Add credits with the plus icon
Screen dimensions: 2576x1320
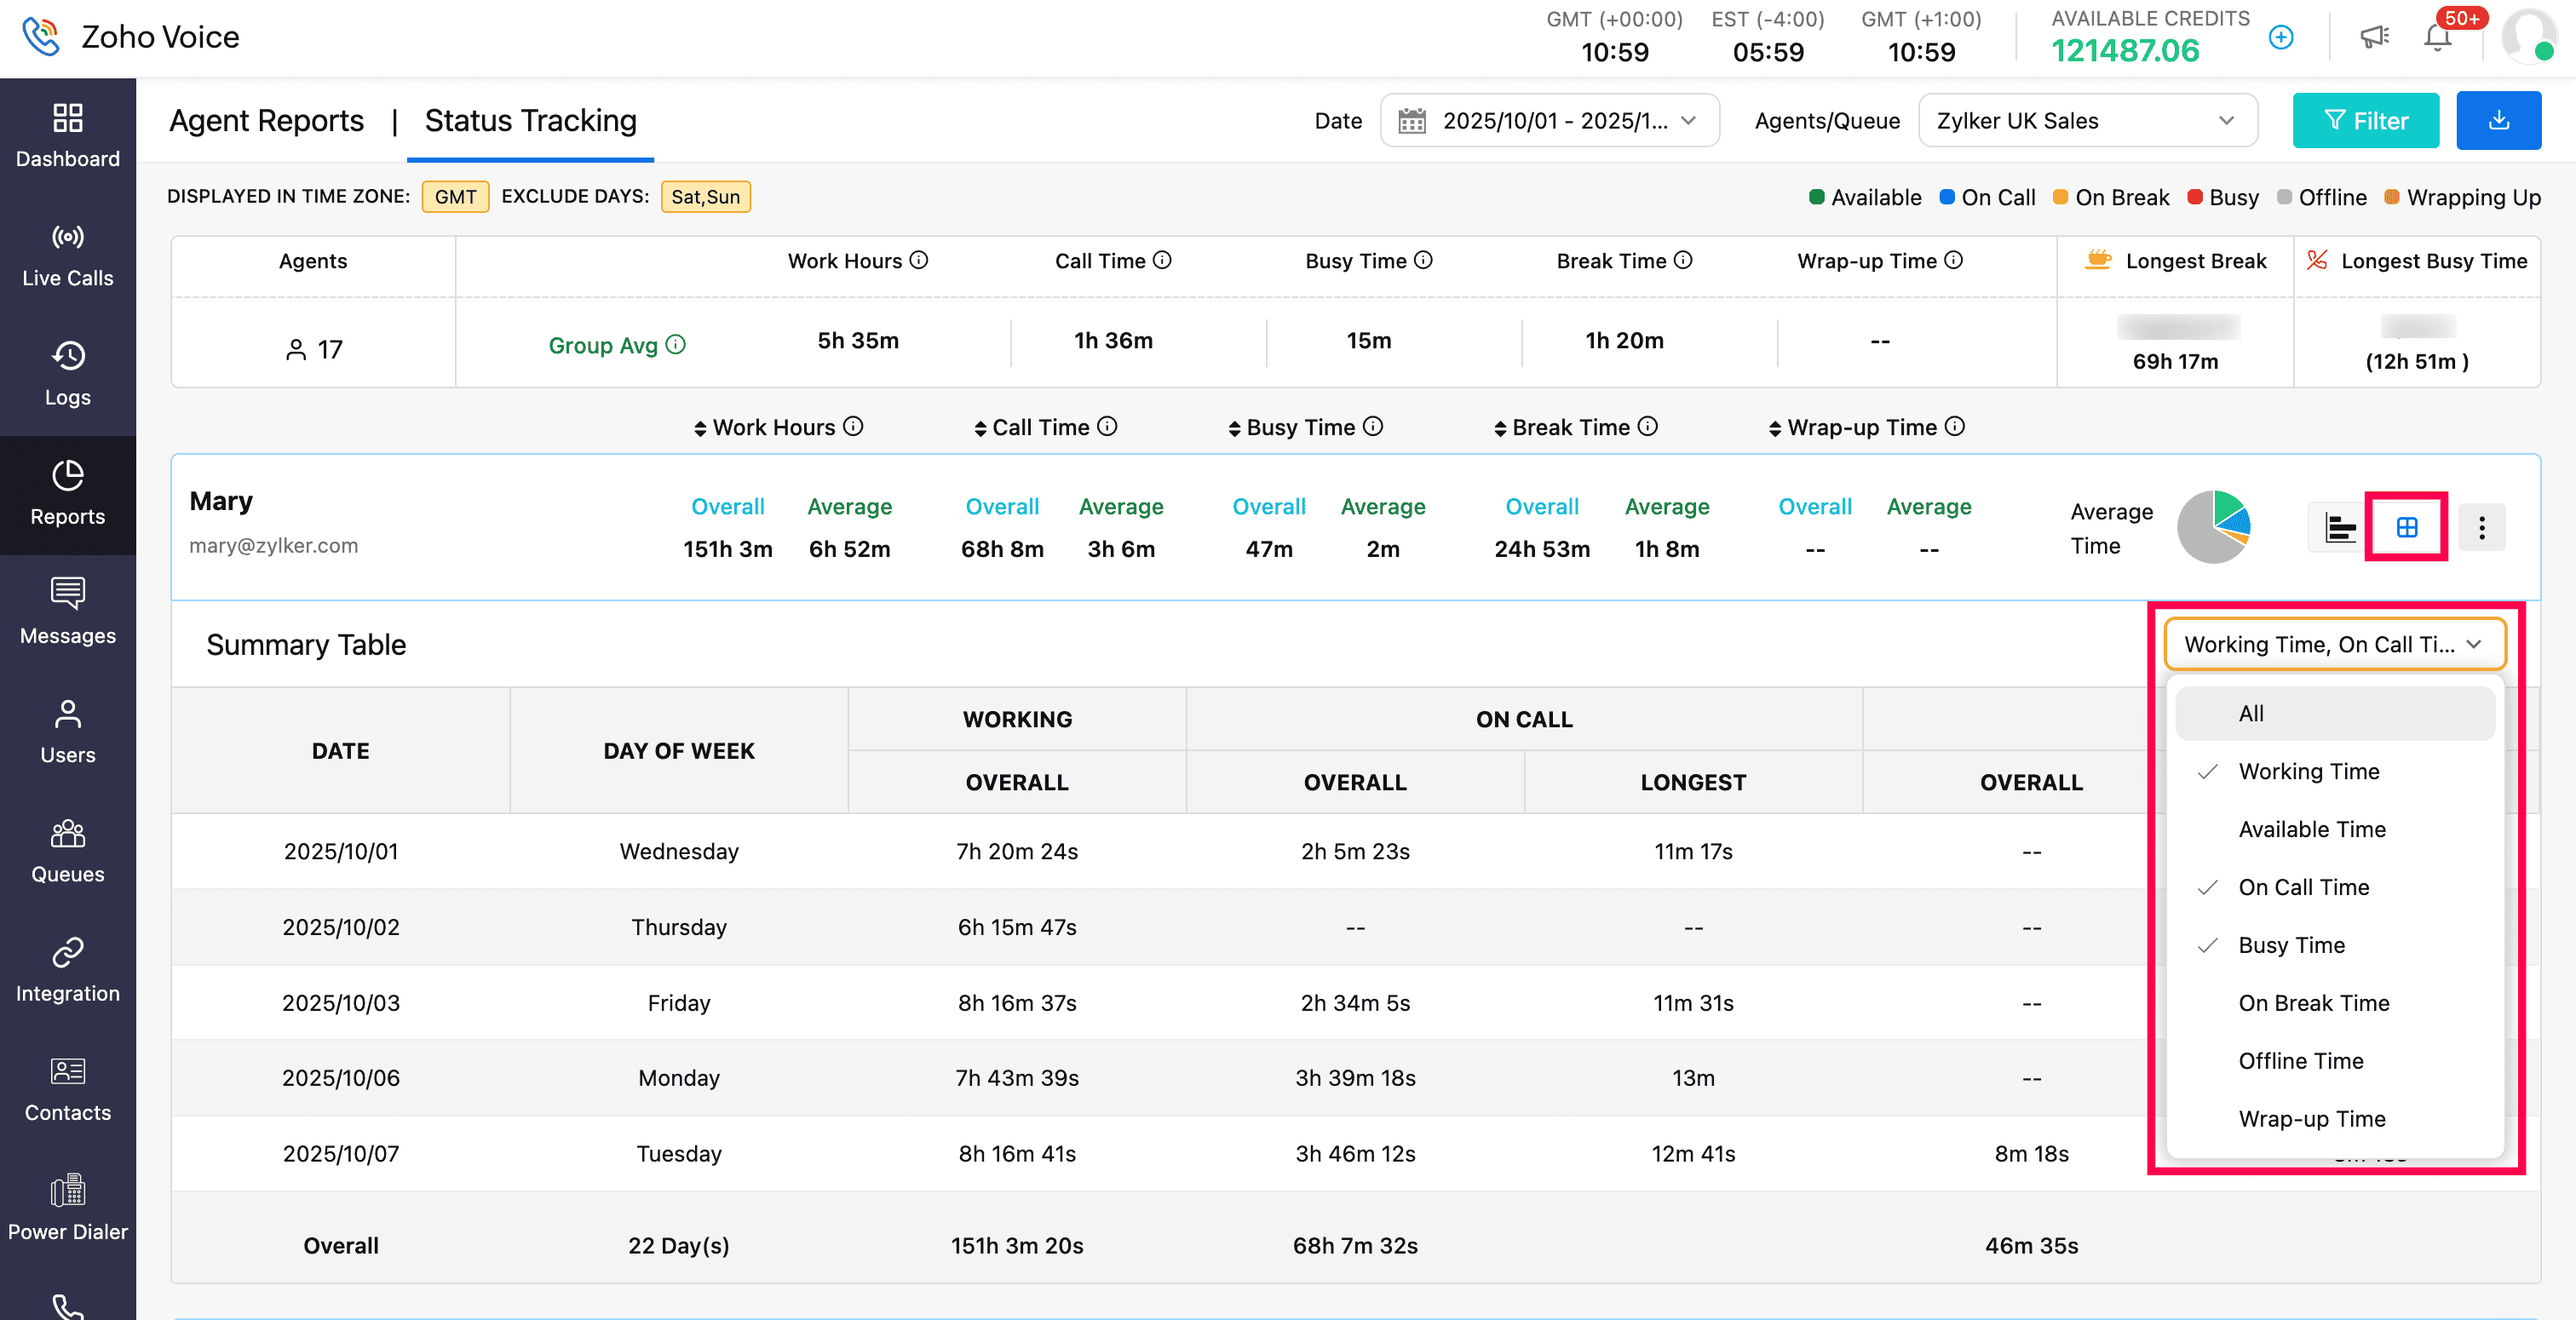[x=2281, y=38]
